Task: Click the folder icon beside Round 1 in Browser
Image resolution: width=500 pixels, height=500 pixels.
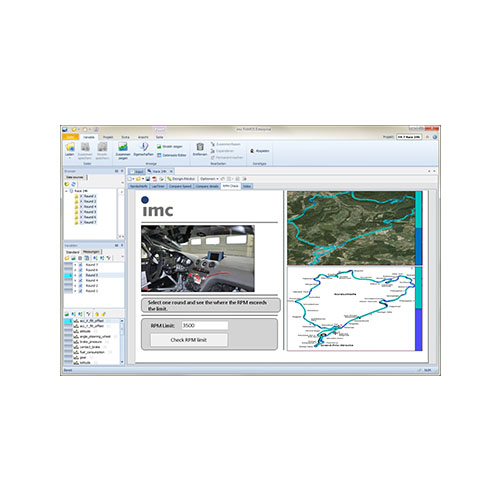Action: pyautogui.click(x=76, y=196)
